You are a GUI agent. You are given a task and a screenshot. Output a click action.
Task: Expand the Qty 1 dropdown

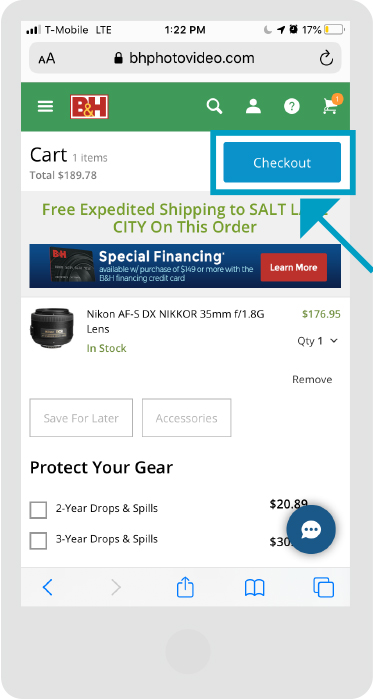click(318, 341)
